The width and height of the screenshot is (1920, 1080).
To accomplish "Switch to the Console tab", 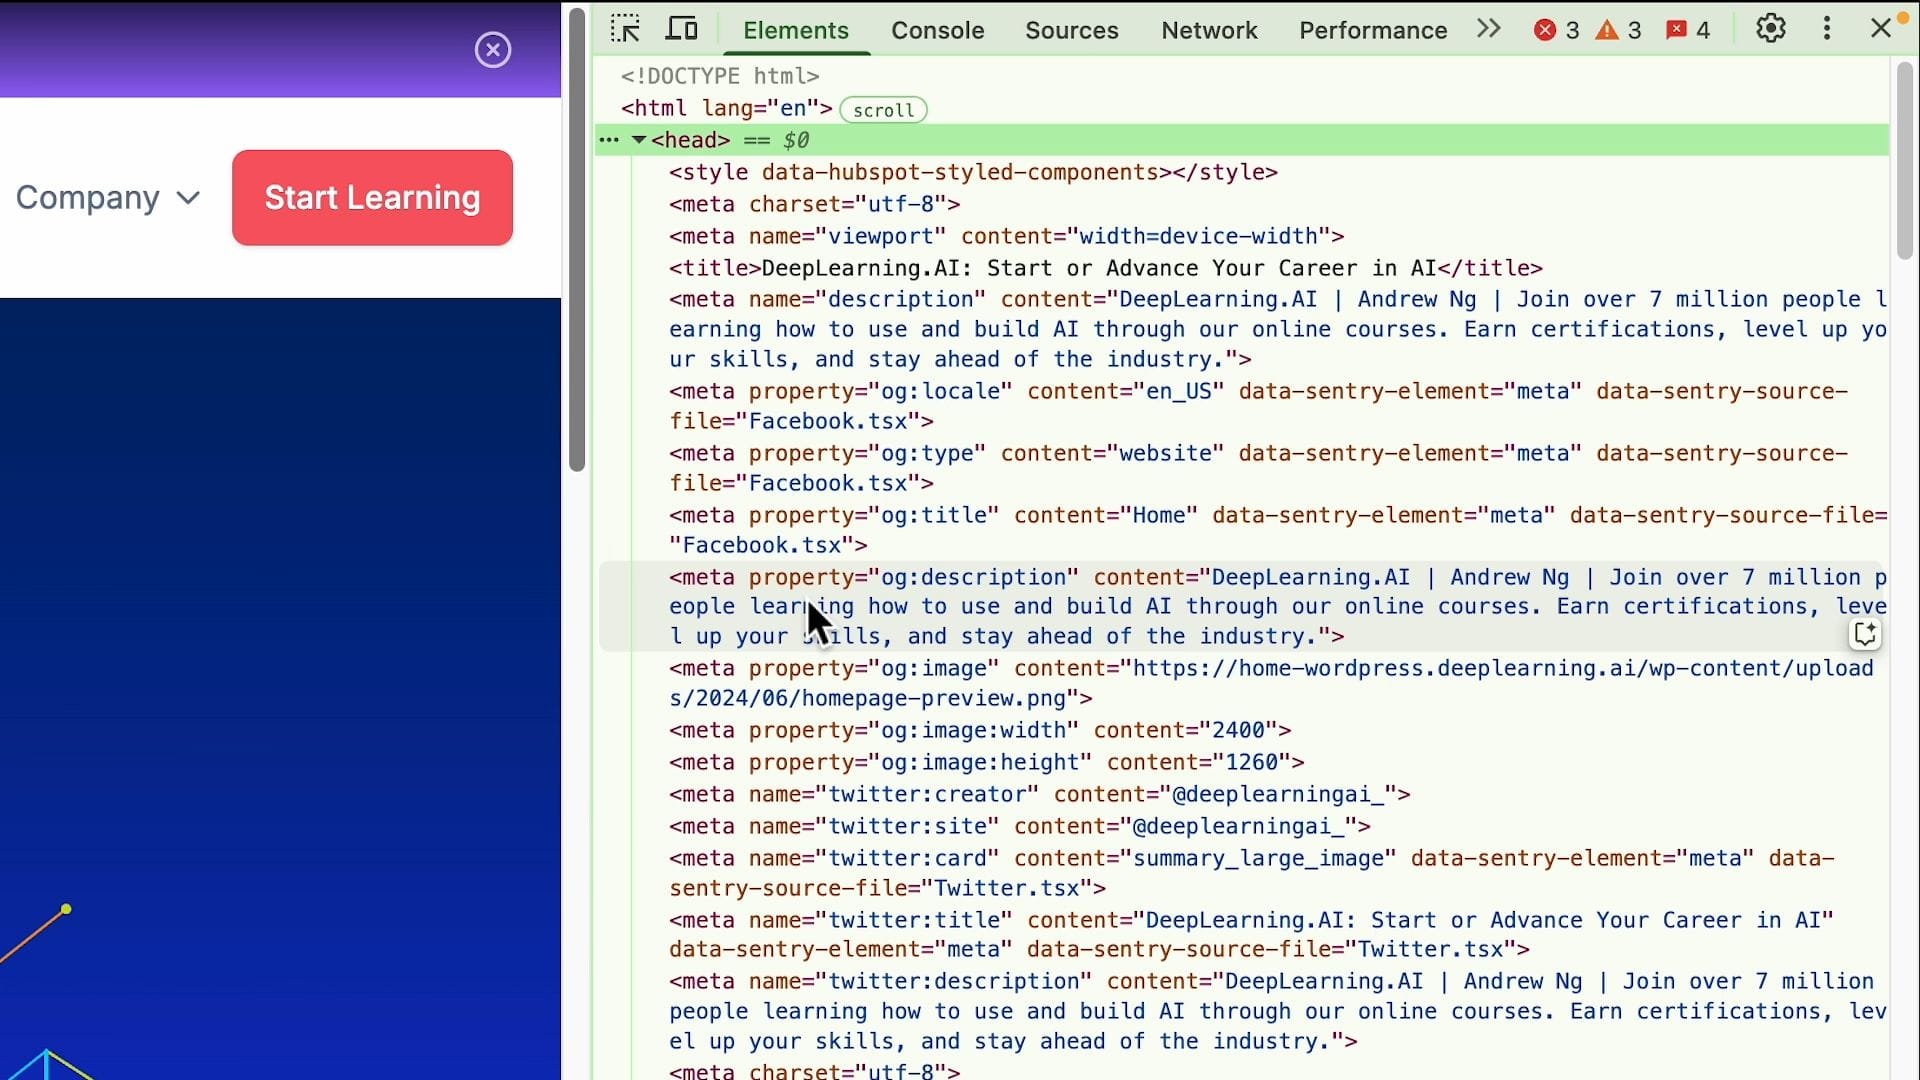I will pyautogui.click(x=937, y=30).
